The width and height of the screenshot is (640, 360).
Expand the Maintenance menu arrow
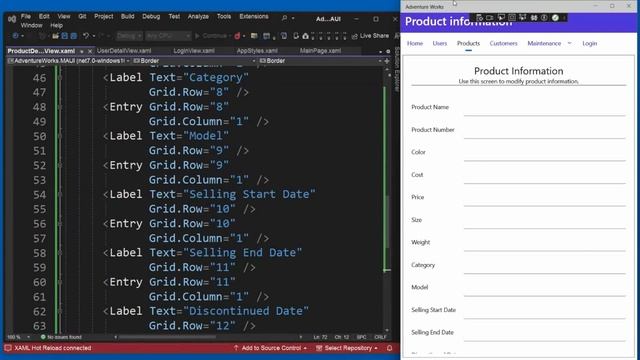(569, 43)
